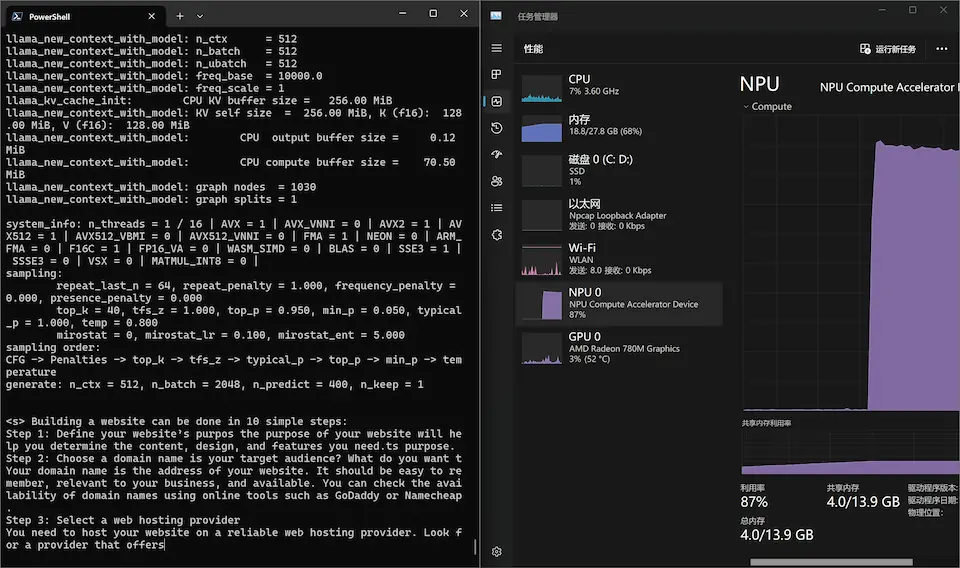Select the NPU 0 Compute Accelerator entry
The height and width of the screenshot is (568, 960).
620,303
